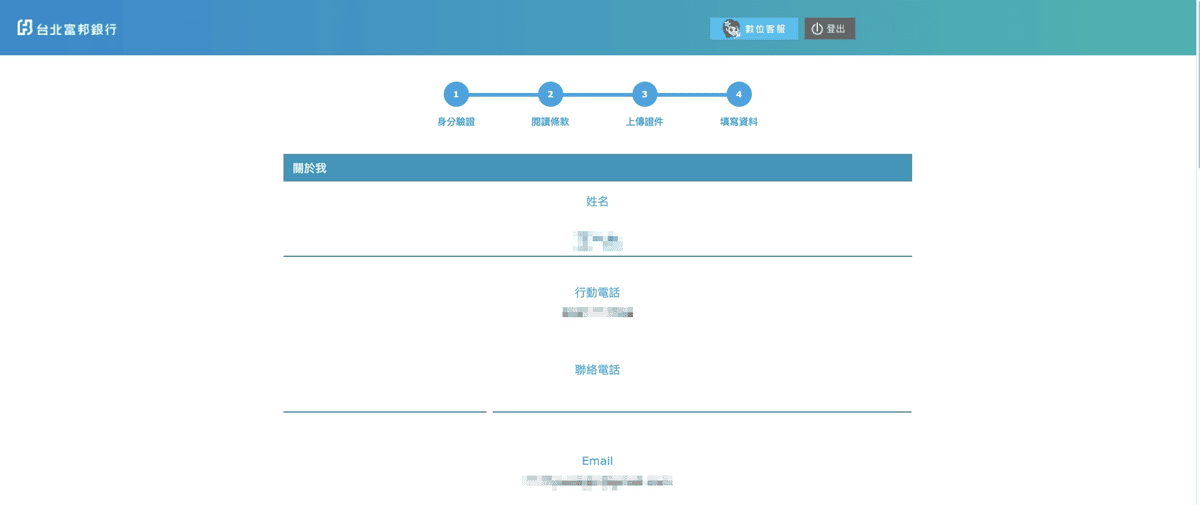
Task: Click the 聯絡電話 area code field
Action: [385, 398]
